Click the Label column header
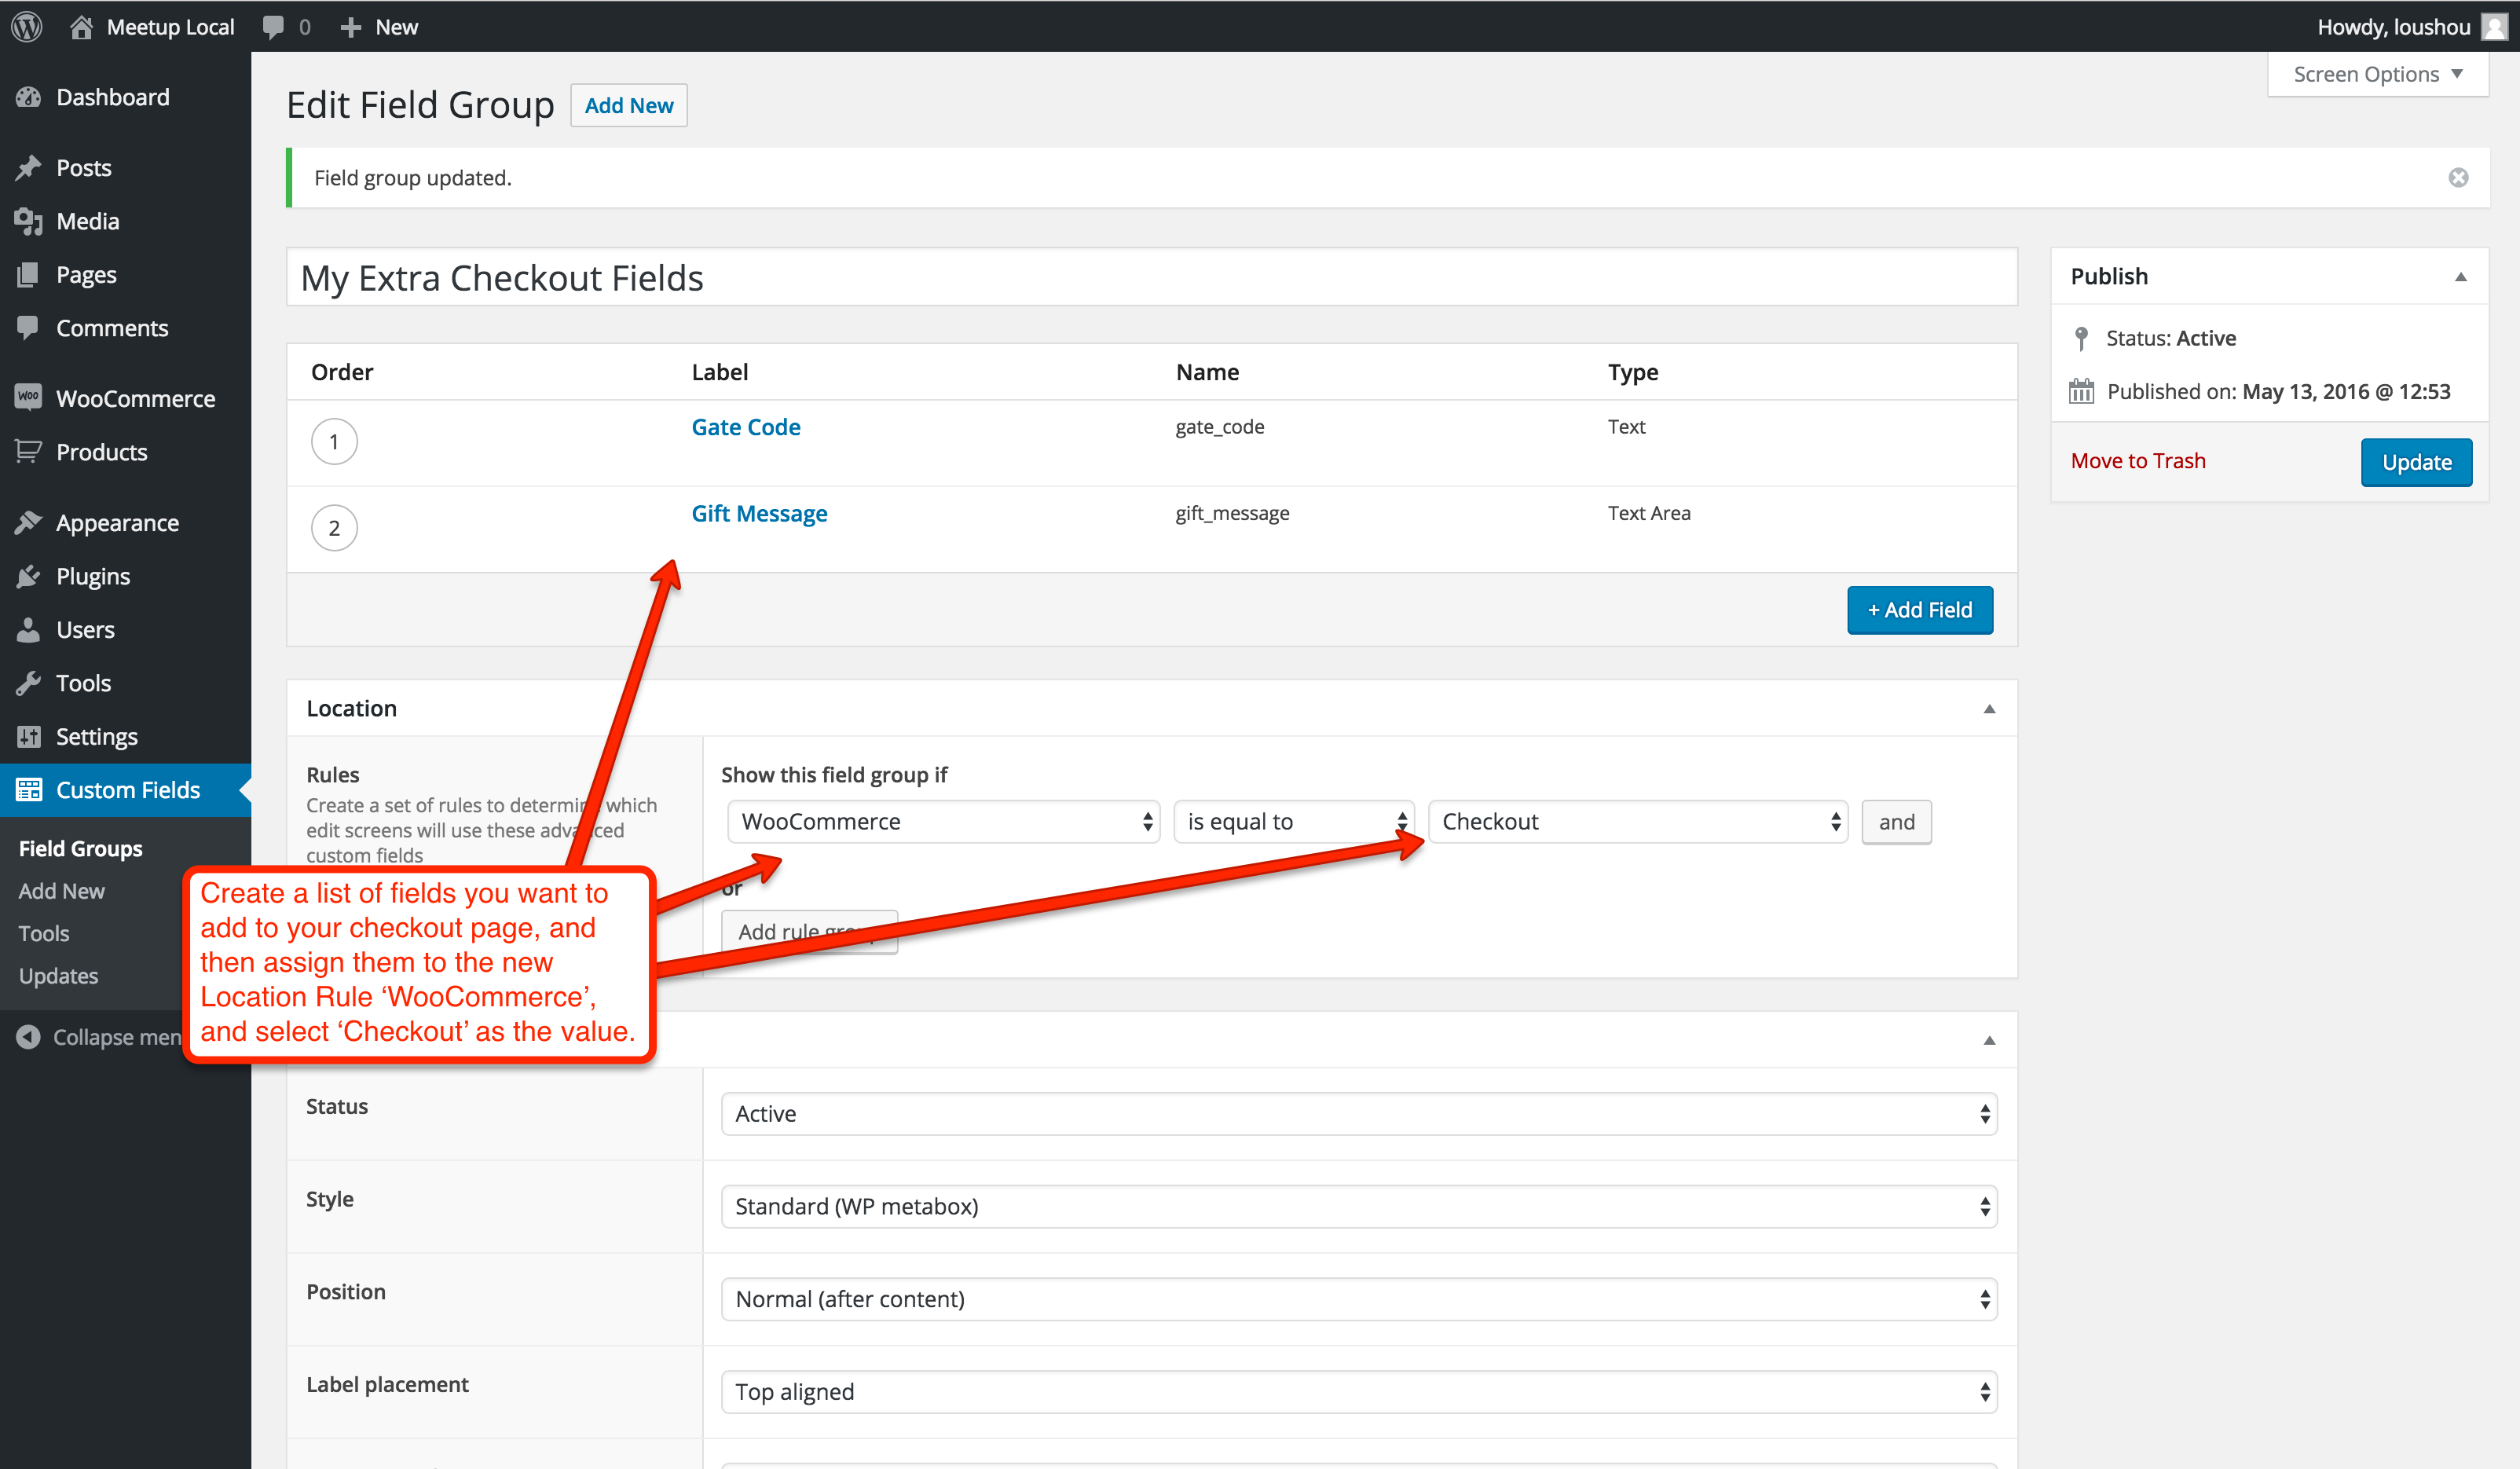 coord(719,372)
